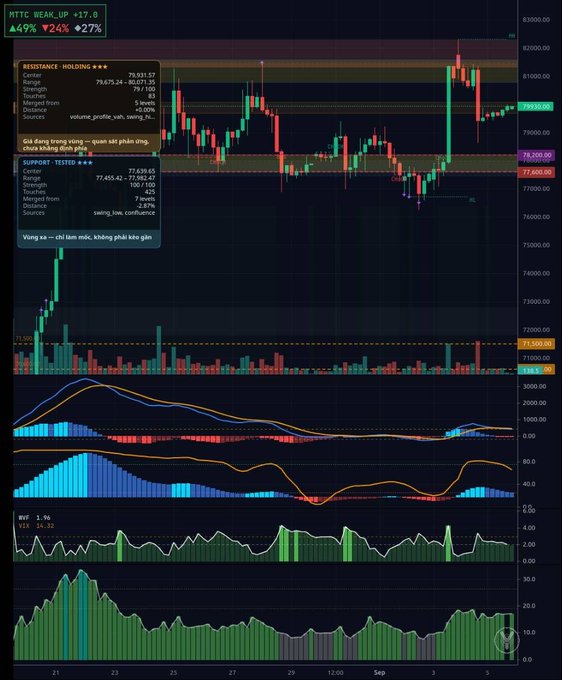This screenshot has width=562, height=680.
Task: Click support merged from 7 levels
Action: 145,199
